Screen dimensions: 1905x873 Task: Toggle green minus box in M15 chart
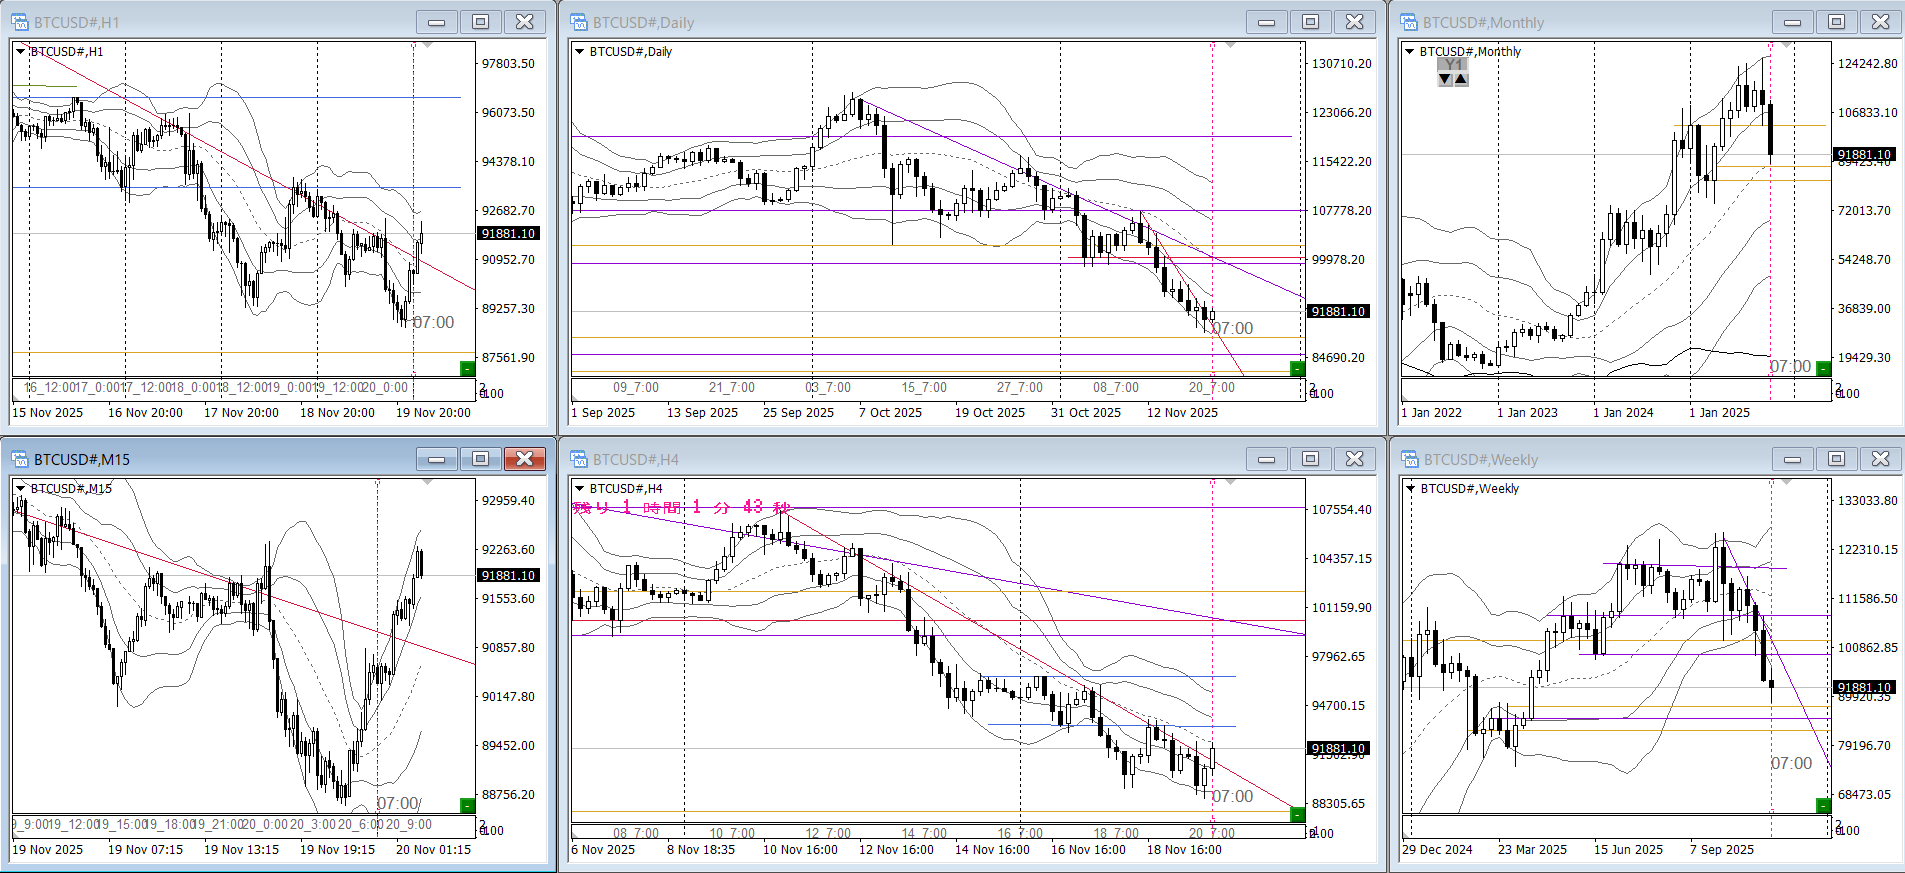click(467, 805)
